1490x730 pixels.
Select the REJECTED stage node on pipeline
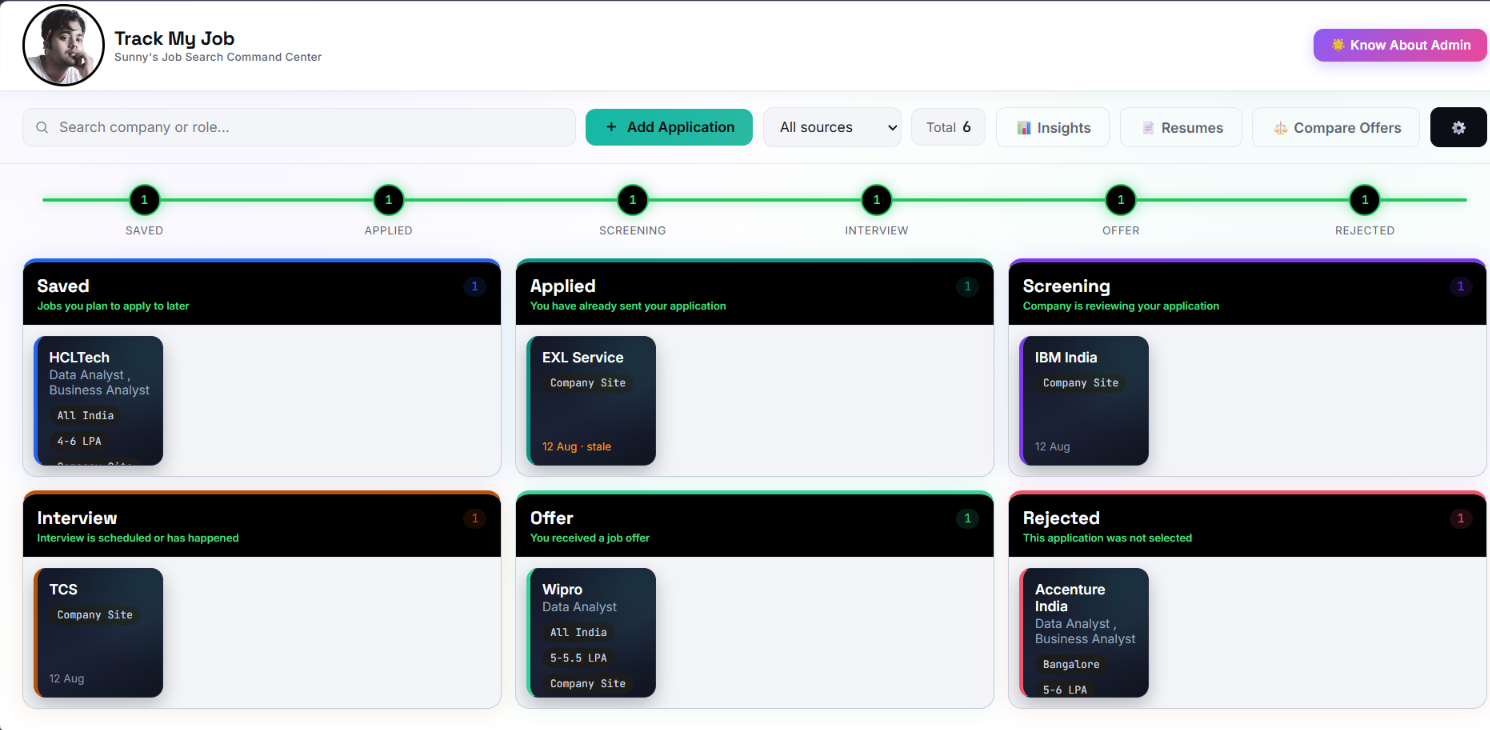pyautogui.click(x=1364, y=200)
